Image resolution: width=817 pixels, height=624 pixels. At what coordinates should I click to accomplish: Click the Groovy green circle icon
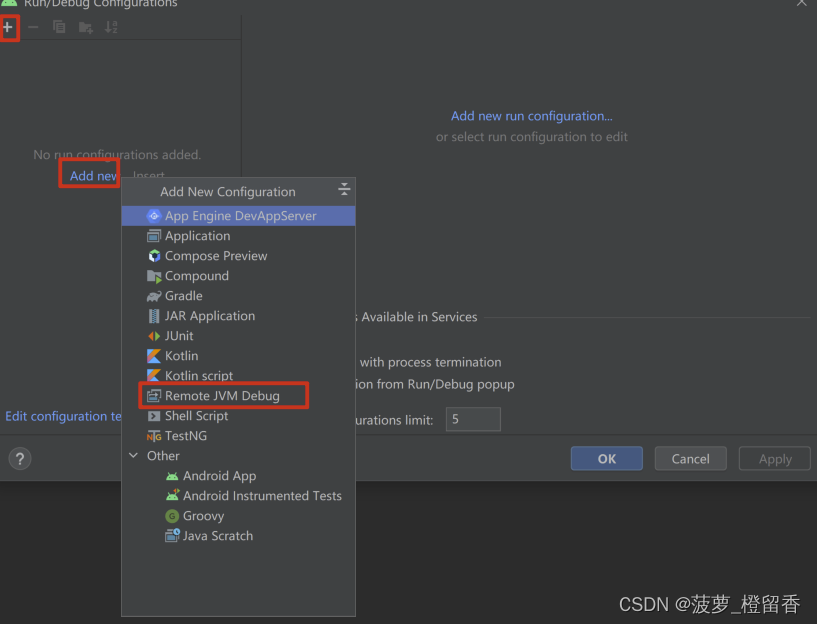(172, 516)
